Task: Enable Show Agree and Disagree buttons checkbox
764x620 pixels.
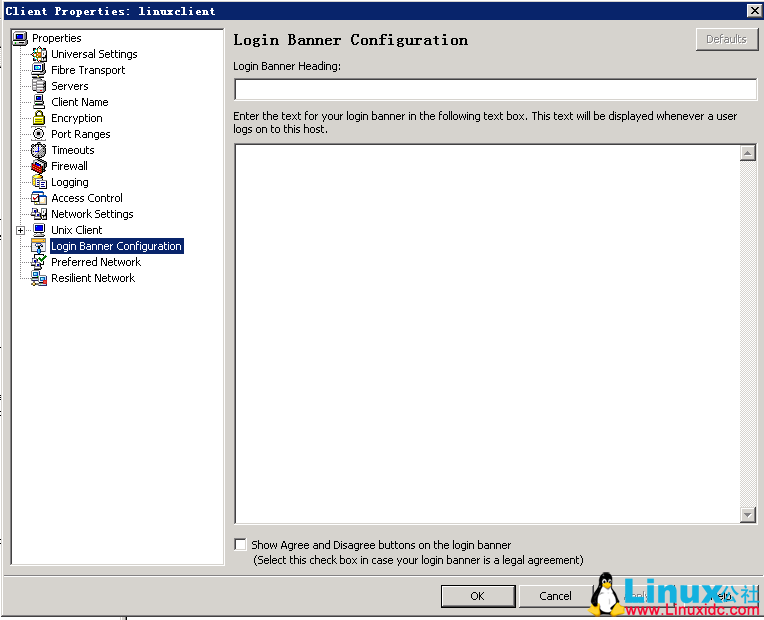Action: tap(240, 544)
